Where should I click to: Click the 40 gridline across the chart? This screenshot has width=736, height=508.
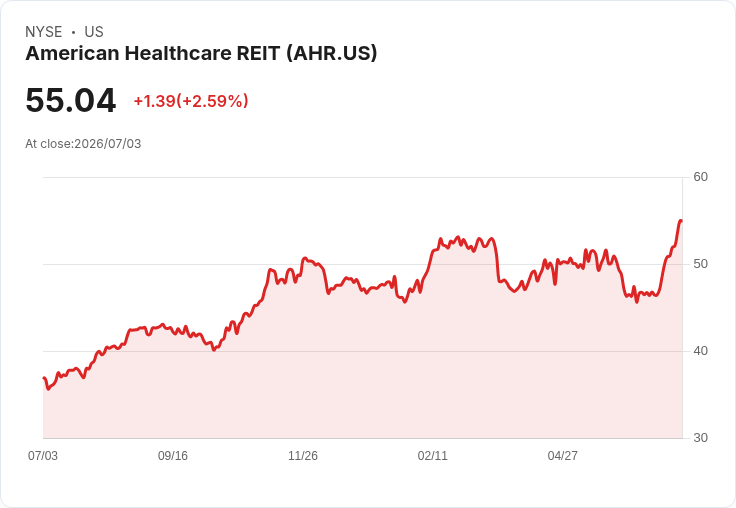pos(363,351)
